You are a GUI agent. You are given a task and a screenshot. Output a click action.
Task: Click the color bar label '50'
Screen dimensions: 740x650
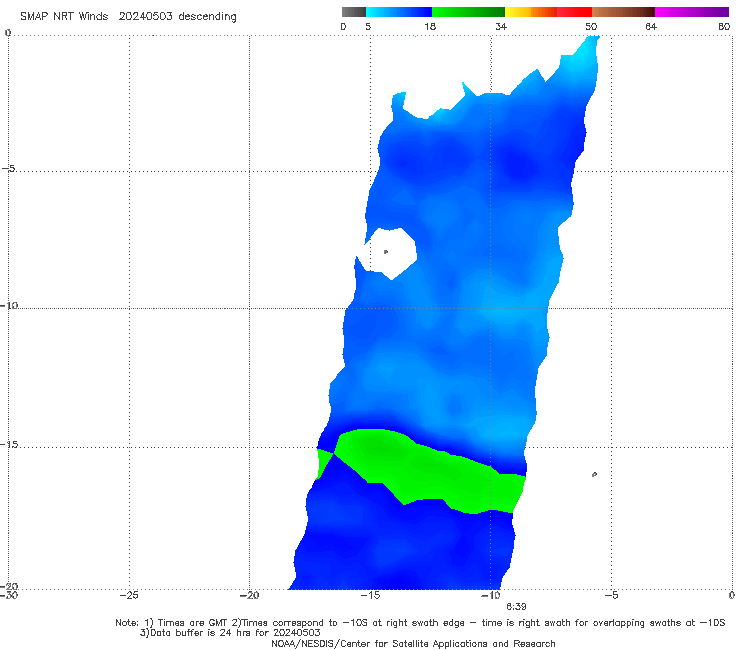pyautogui.click(x=591, y=26)
